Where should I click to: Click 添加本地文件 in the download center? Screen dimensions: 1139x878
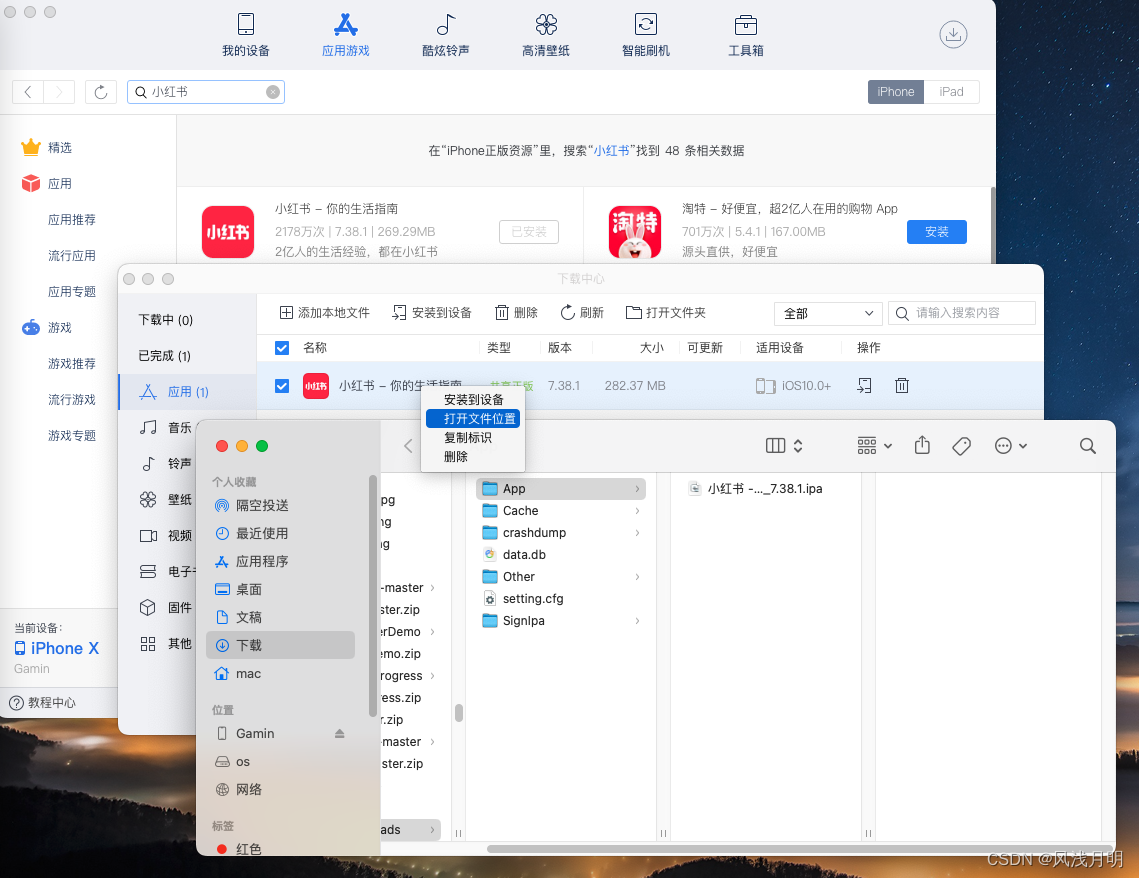(325, 313)
